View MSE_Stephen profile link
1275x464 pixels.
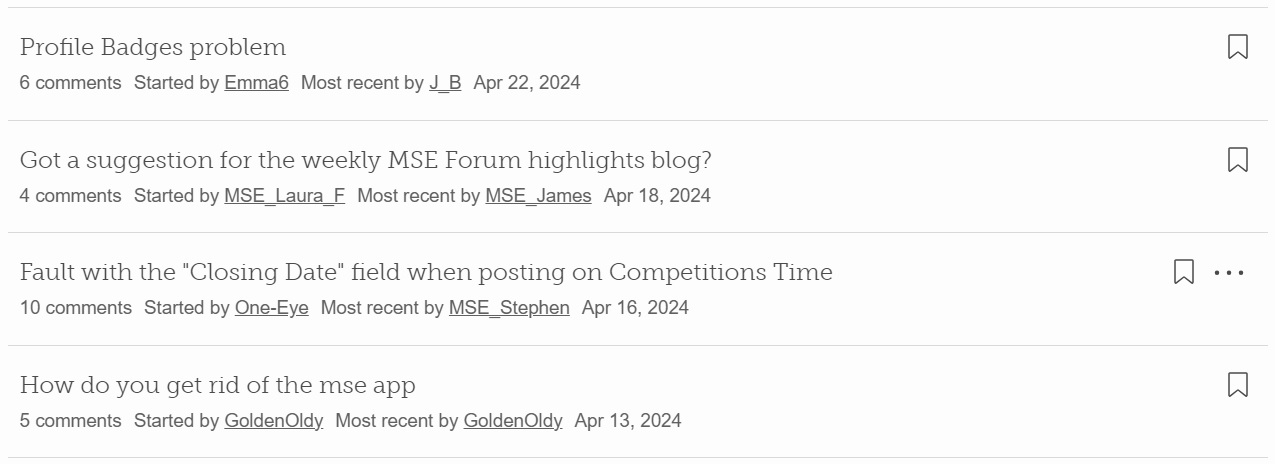[x=509, y=308]
